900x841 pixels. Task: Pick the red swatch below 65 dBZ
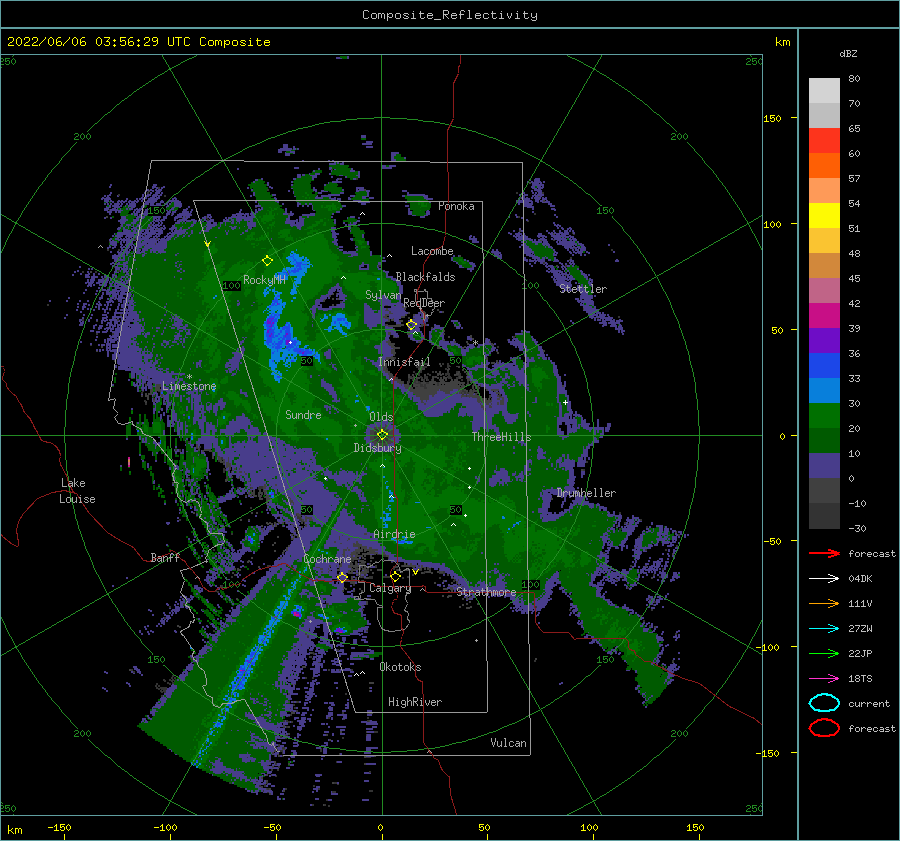pyautogui.click(x=824, y=141)
